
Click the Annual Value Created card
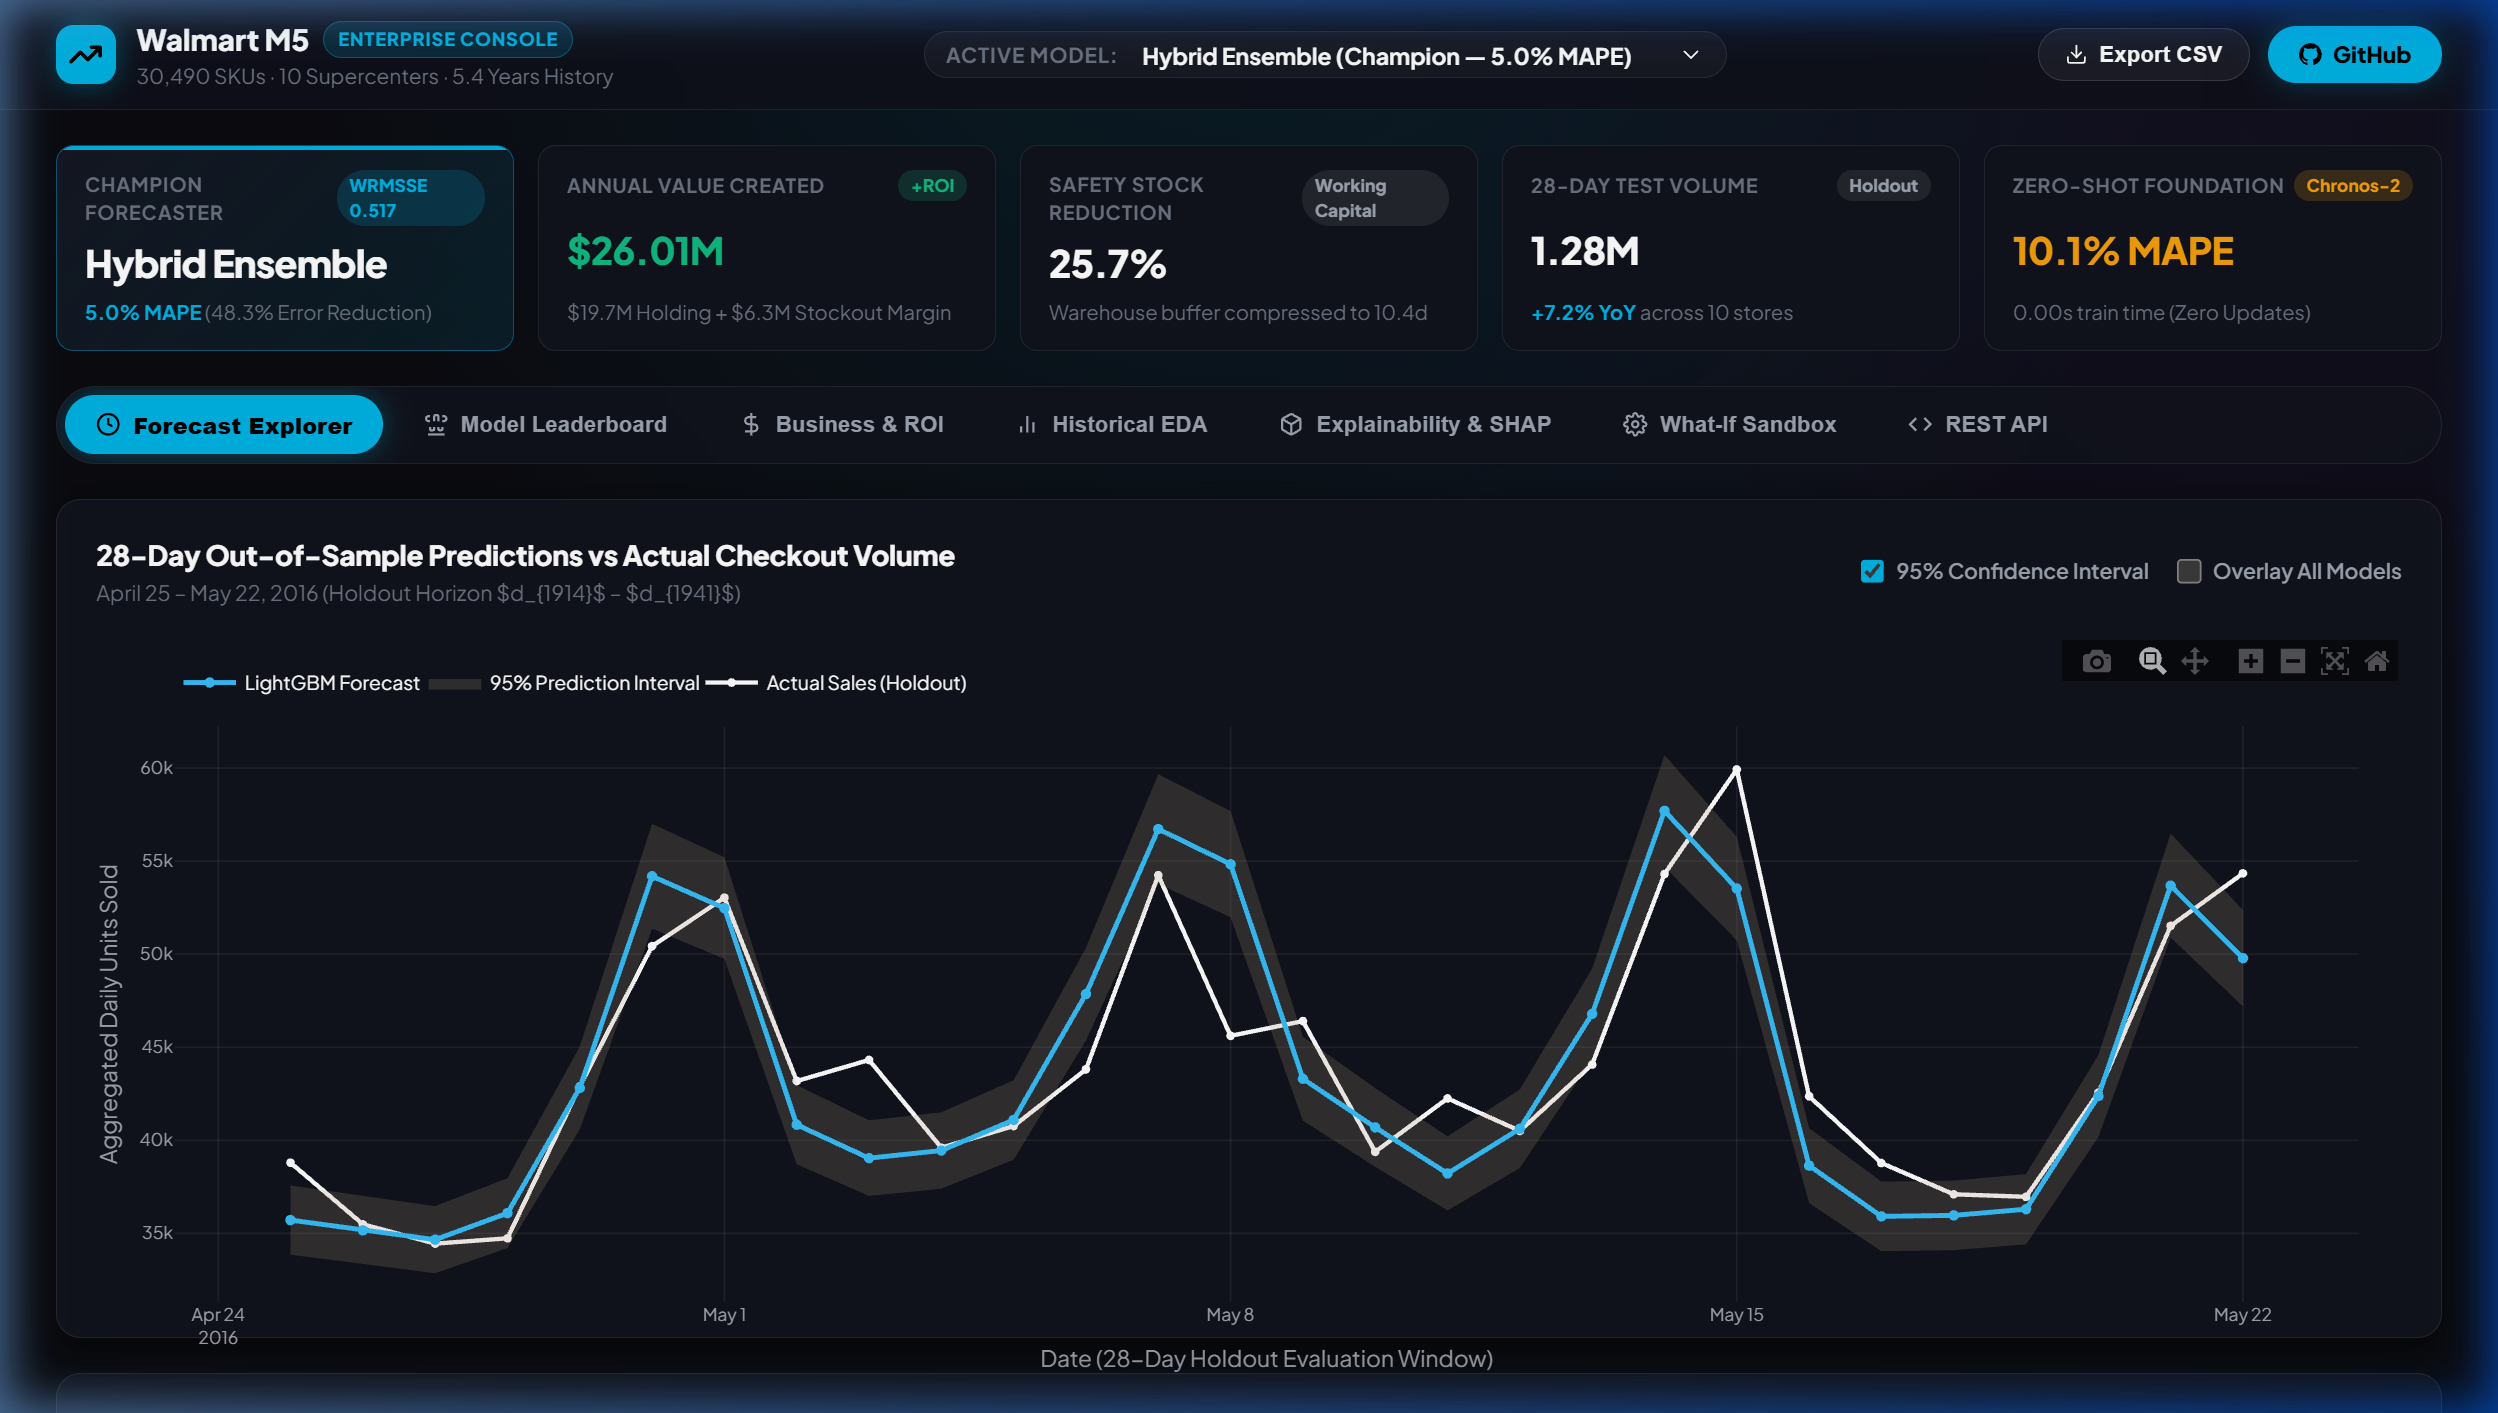(x=767, y=248)
